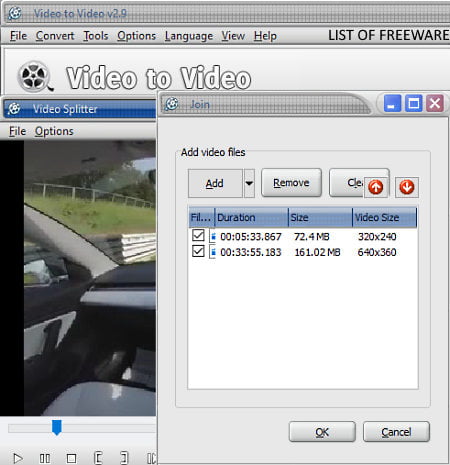The image size is (450, 465).
Task: Open File menu in Video Splitter
Action: (x=17, y=131)
